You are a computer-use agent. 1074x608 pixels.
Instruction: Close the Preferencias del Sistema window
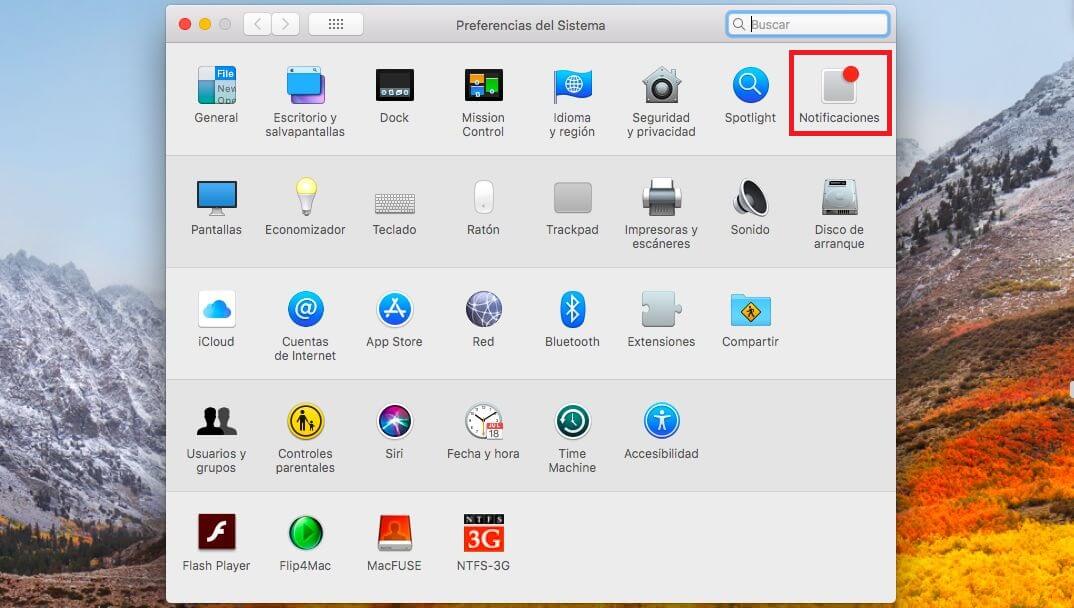pos(185,25)
